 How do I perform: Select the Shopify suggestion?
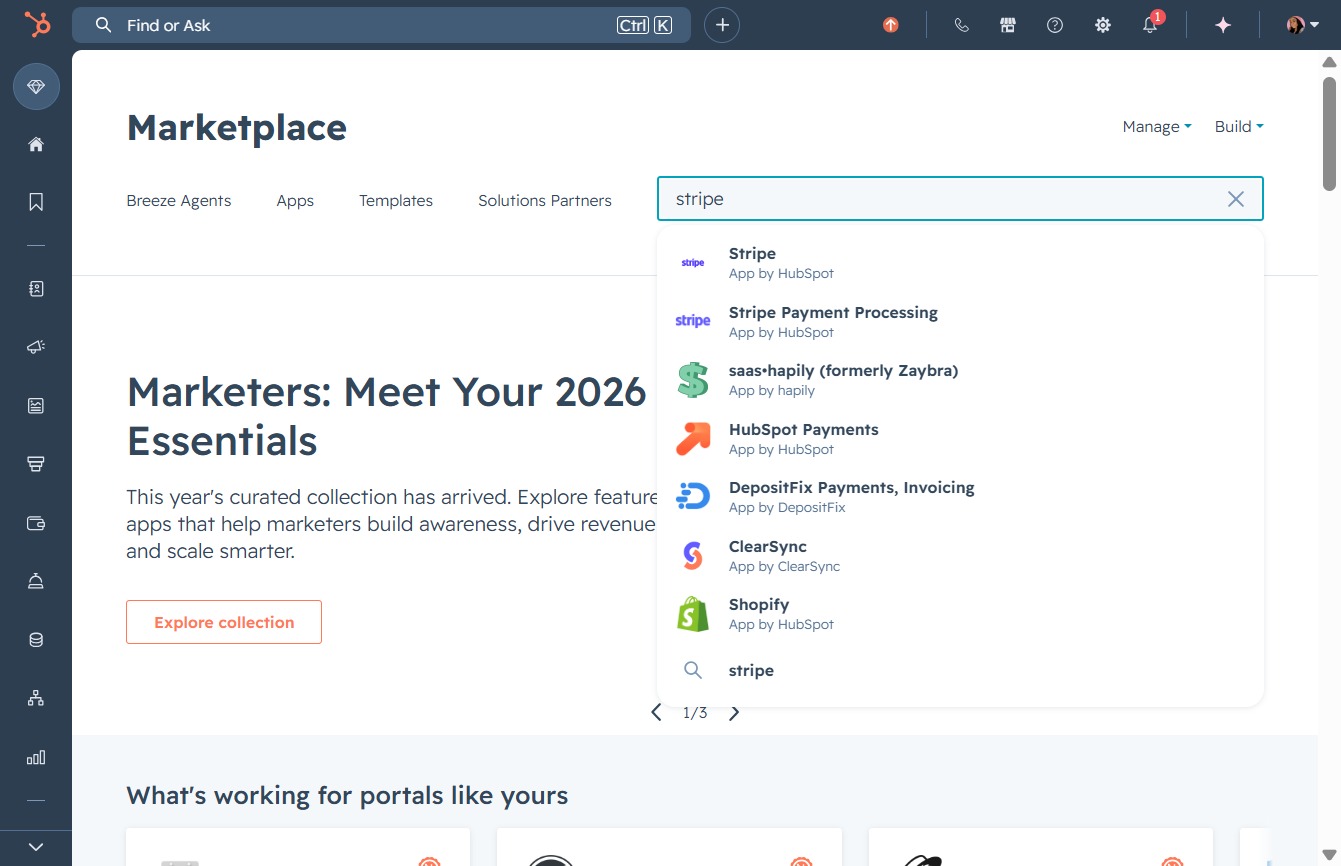[x=960, y=614]
